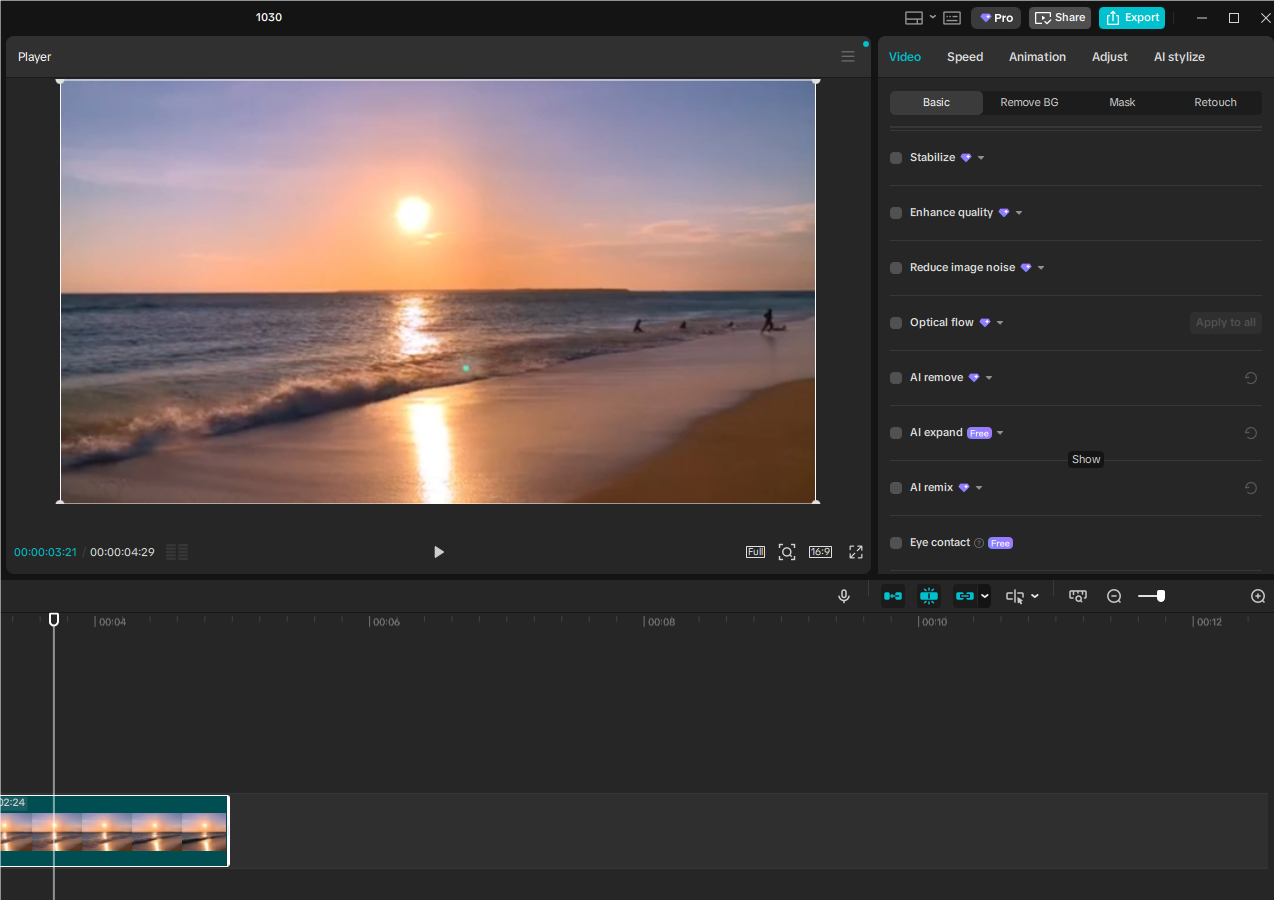The width and height of the screenshot is (1274, 900).
Task: Expand the Reduce image noise settings
Action: [1040, 267]
